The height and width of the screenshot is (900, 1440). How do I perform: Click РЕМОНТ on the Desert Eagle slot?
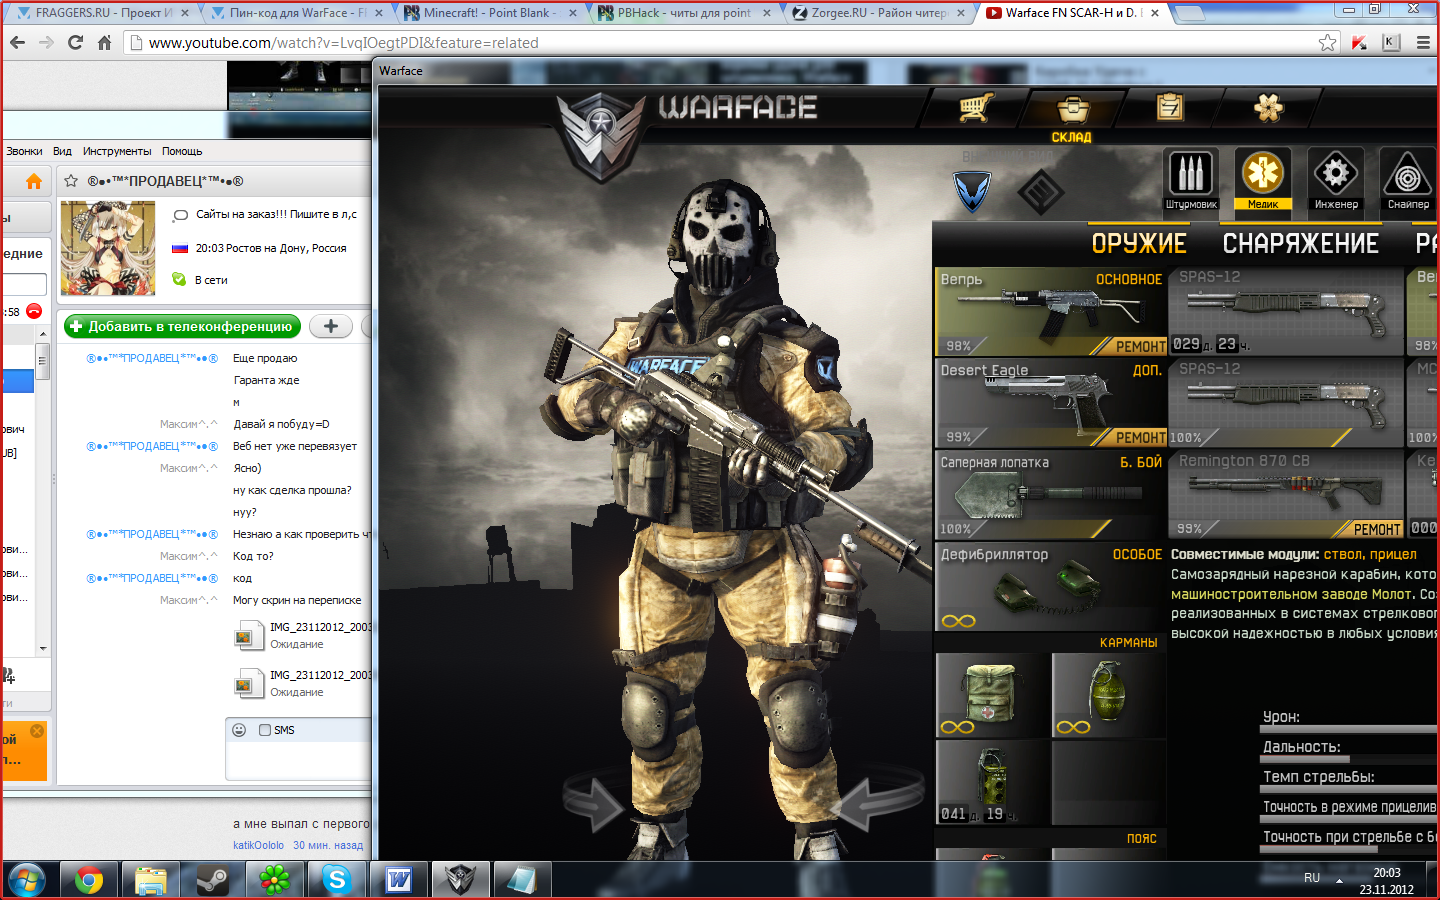pos(1140,437)
